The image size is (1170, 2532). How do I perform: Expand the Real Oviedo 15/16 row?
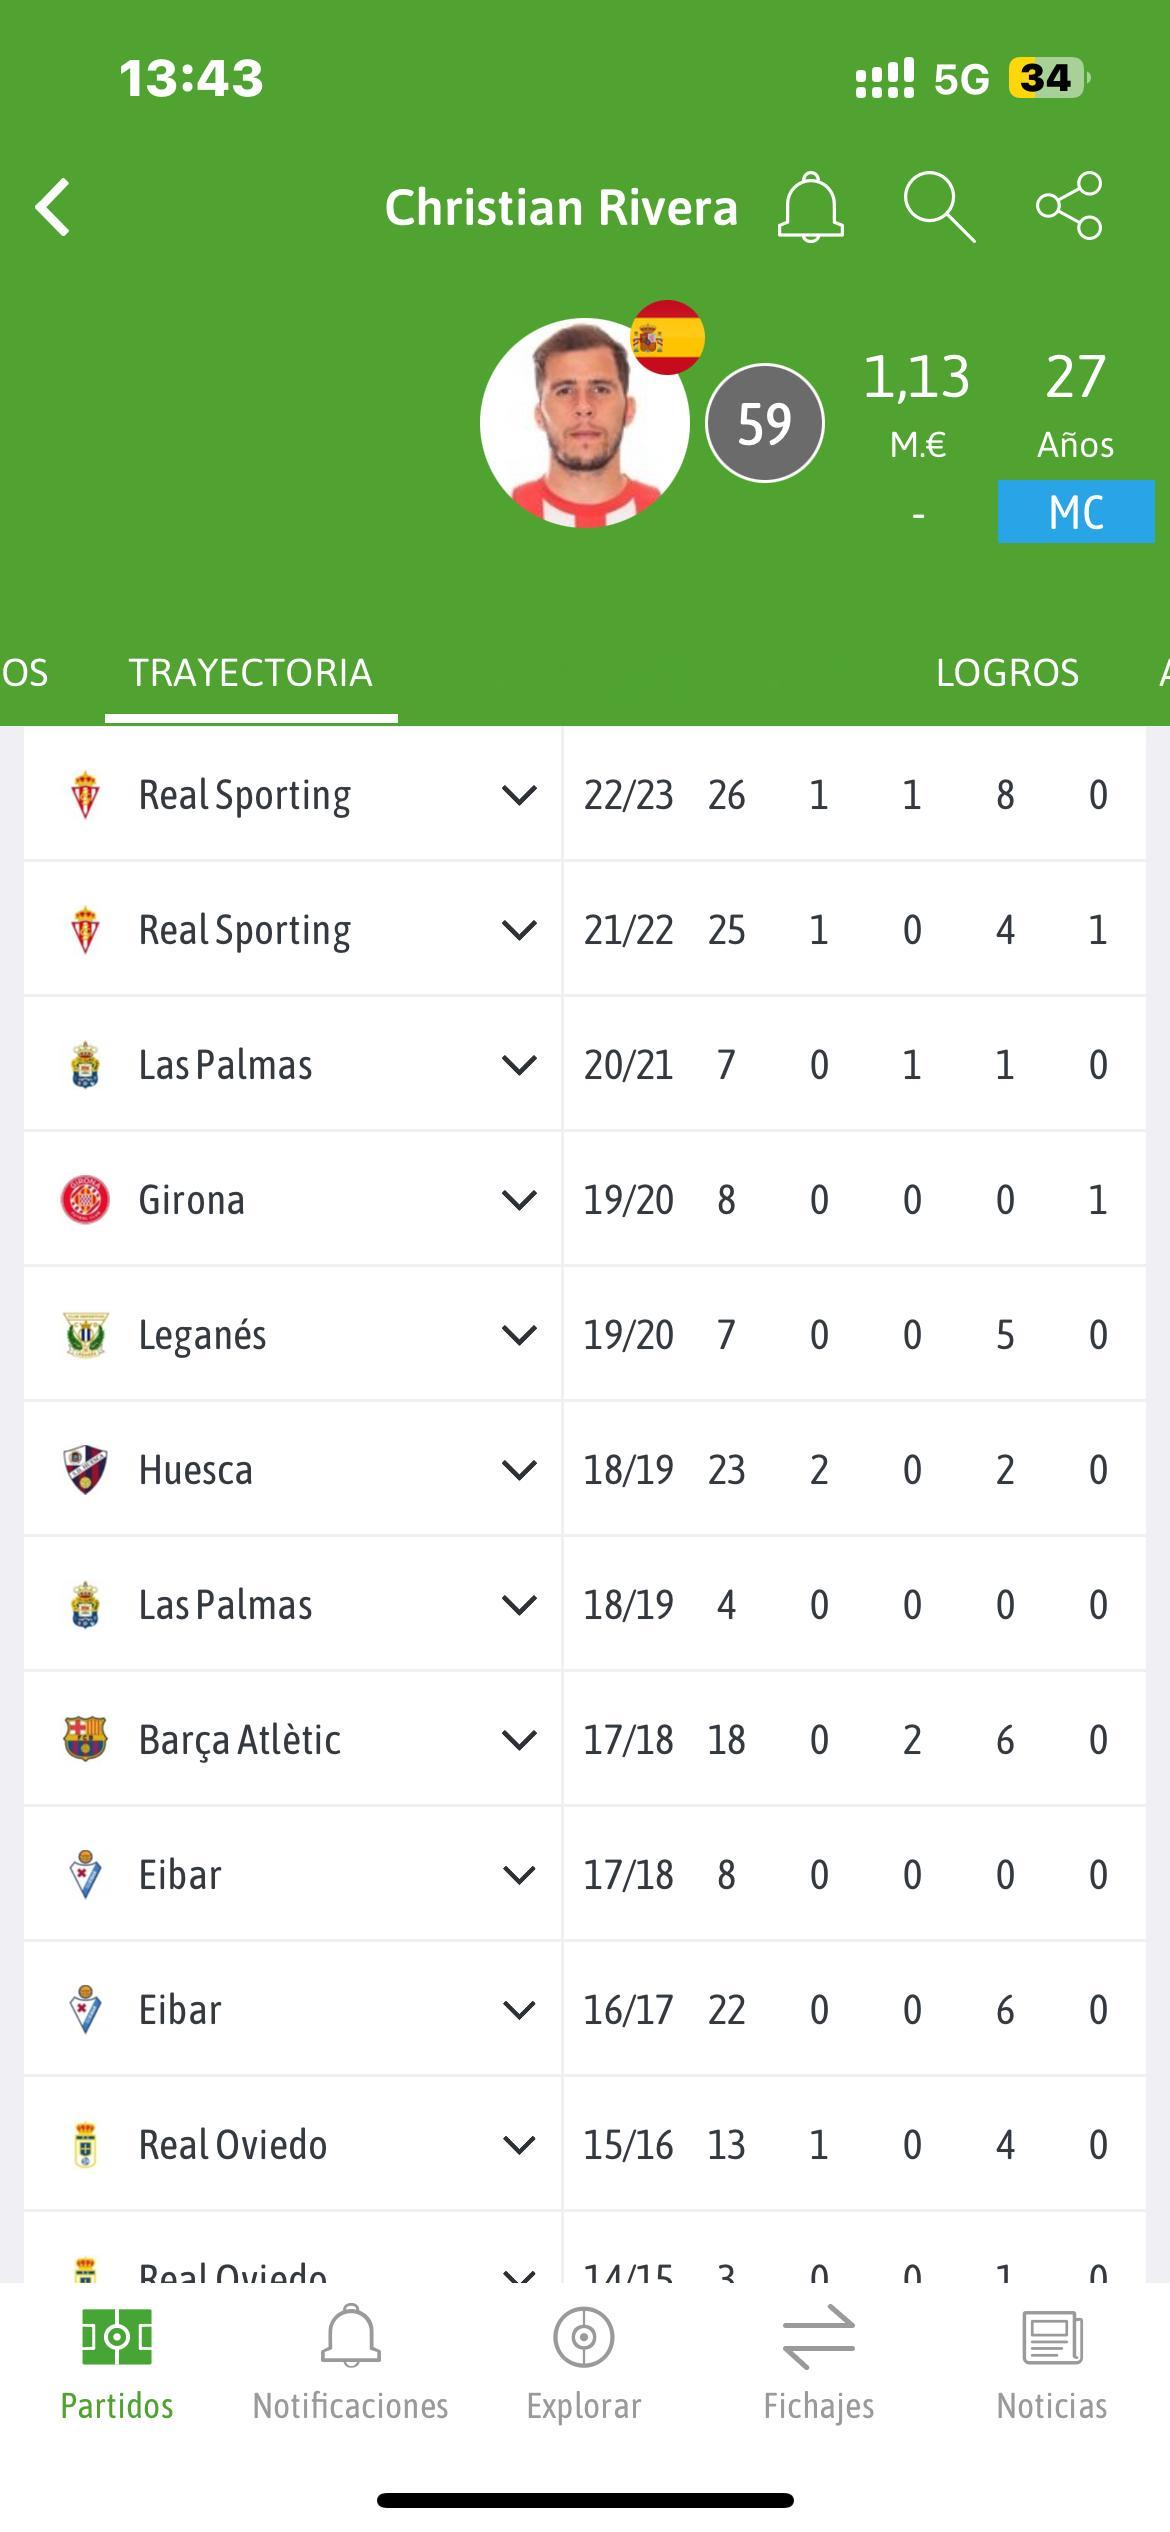519,2145
